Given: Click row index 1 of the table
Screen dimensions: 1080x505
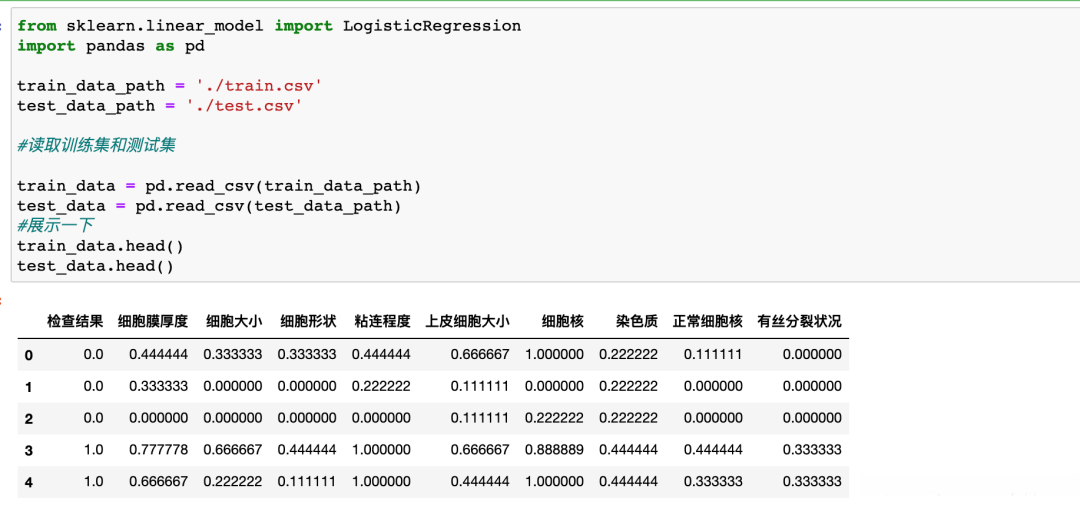Looking at the screenshot, I should pos(28,387).
